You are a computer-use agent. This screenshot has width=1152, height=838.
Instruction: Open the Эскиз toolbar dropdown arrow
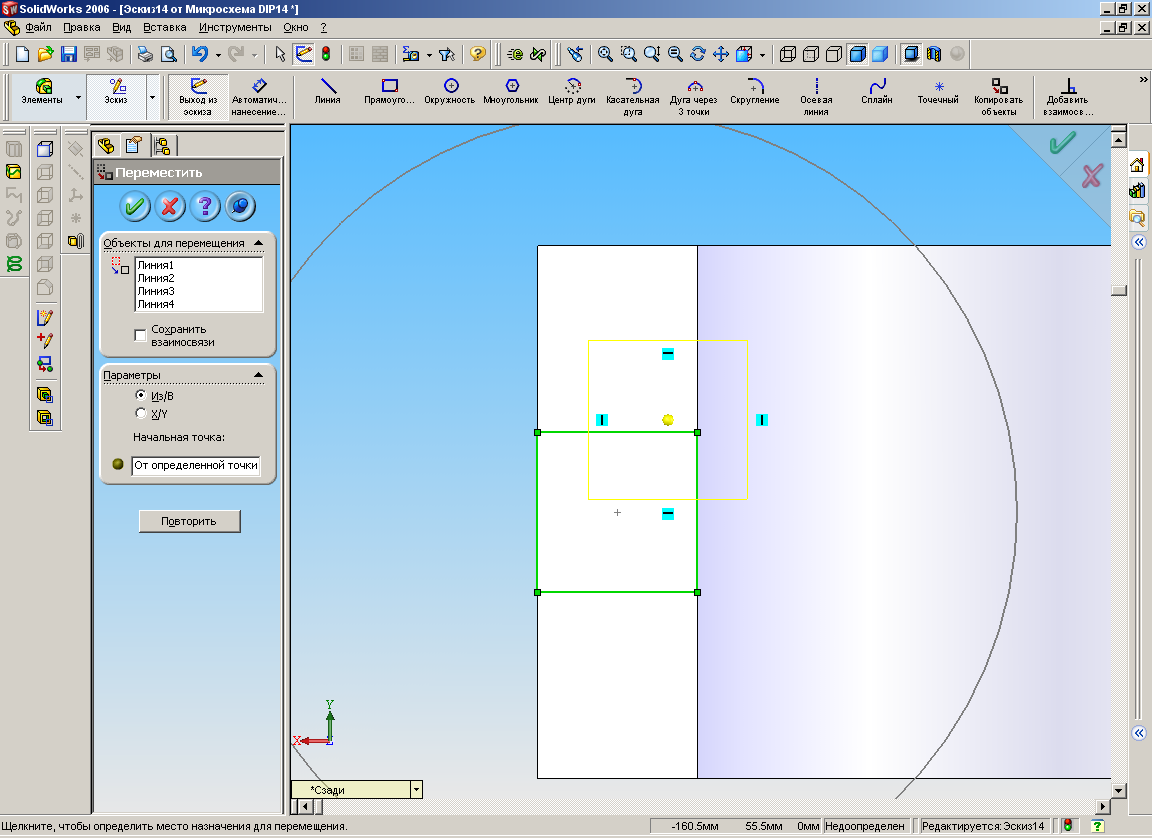pos(152,97)
